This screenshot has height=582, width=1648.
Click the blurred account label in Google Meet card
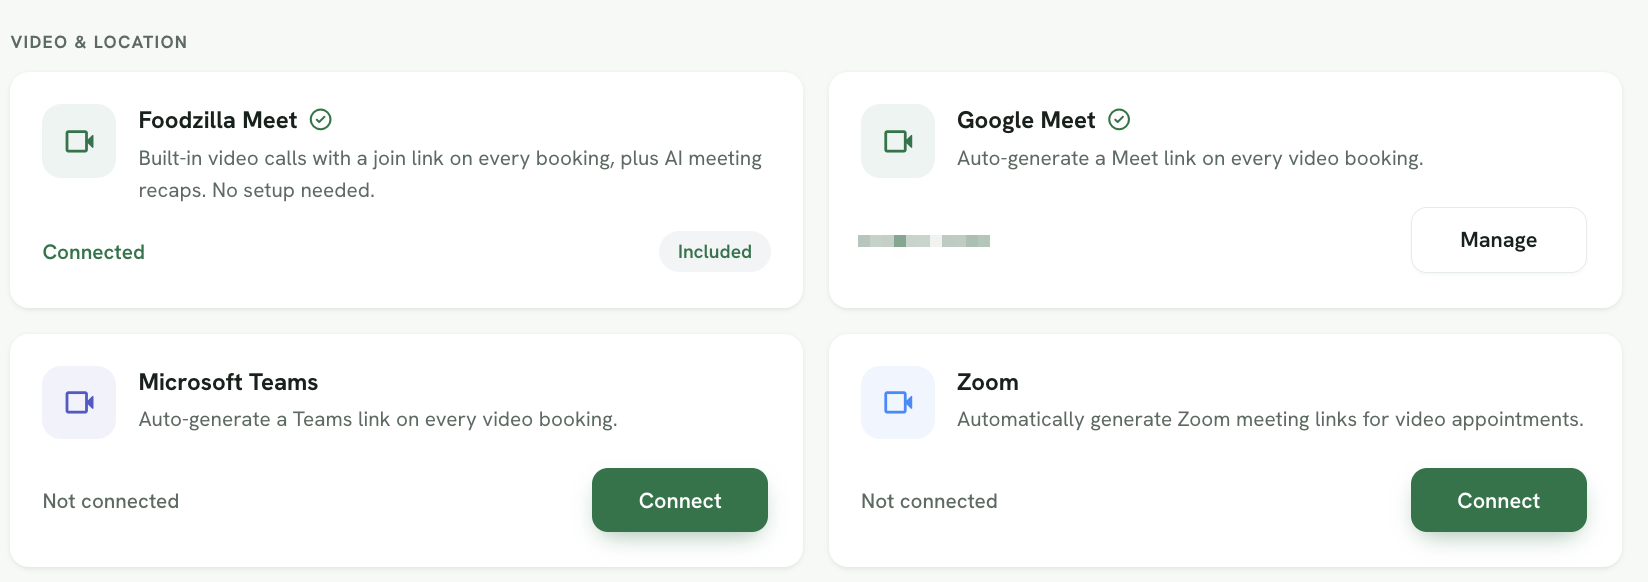pyautogui.click(x=924, y=241)
